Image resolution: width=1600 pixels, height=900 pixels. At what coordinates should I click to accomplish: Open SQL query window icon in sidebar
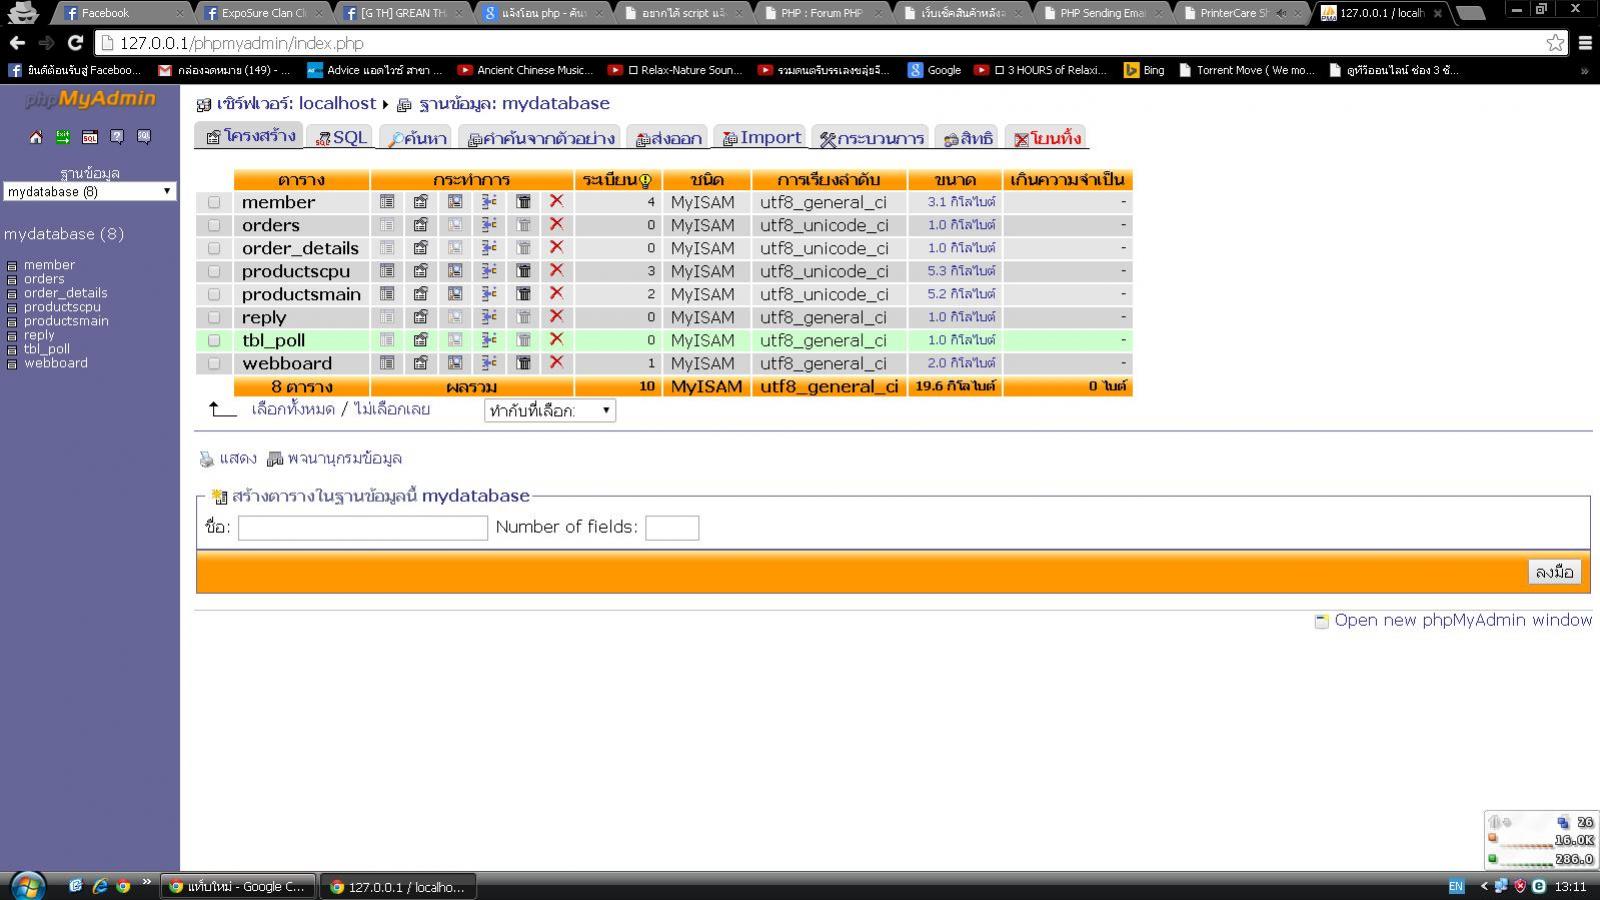[90, 137]
